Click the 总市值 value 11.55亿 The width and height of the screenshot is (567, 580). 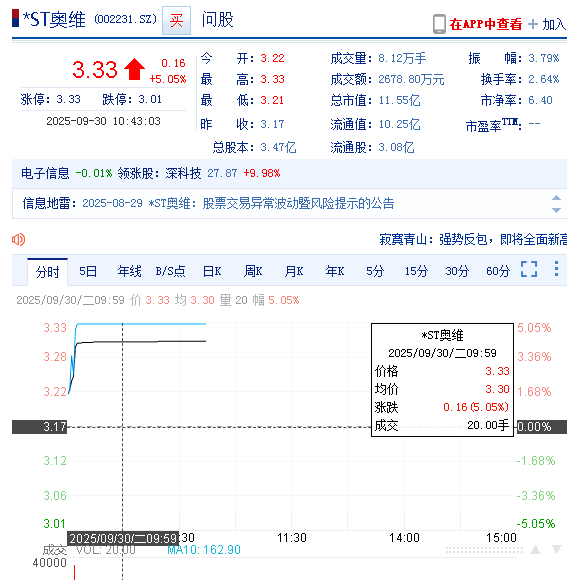click(x=399, y=100)
